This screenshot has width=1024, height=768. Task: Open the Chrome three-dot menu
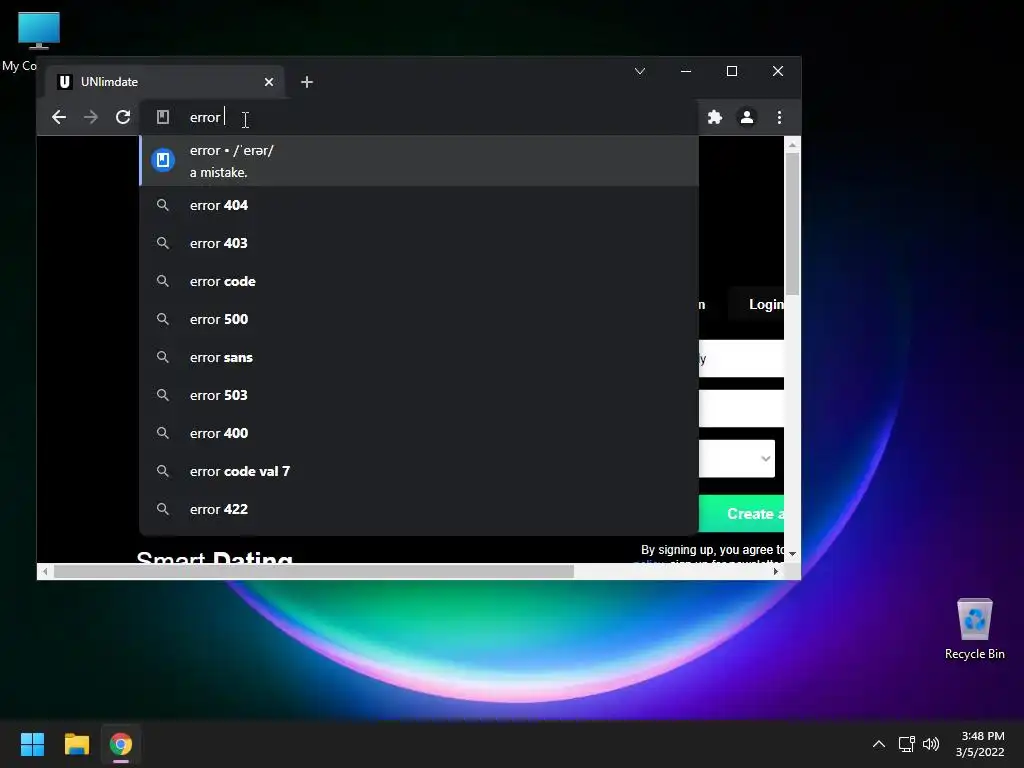779,118
